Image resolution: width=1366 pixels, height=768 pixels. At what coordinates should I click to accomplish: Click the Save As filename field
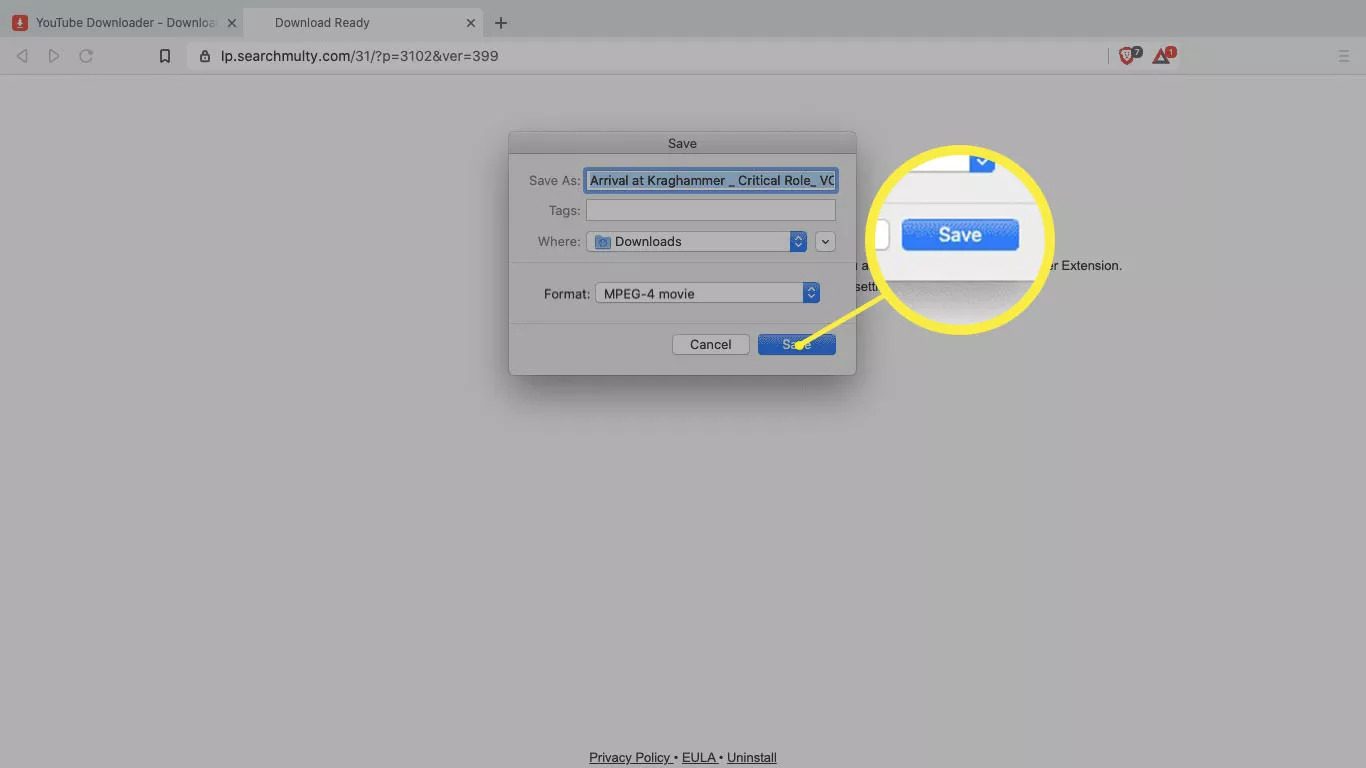pos(710,181)
